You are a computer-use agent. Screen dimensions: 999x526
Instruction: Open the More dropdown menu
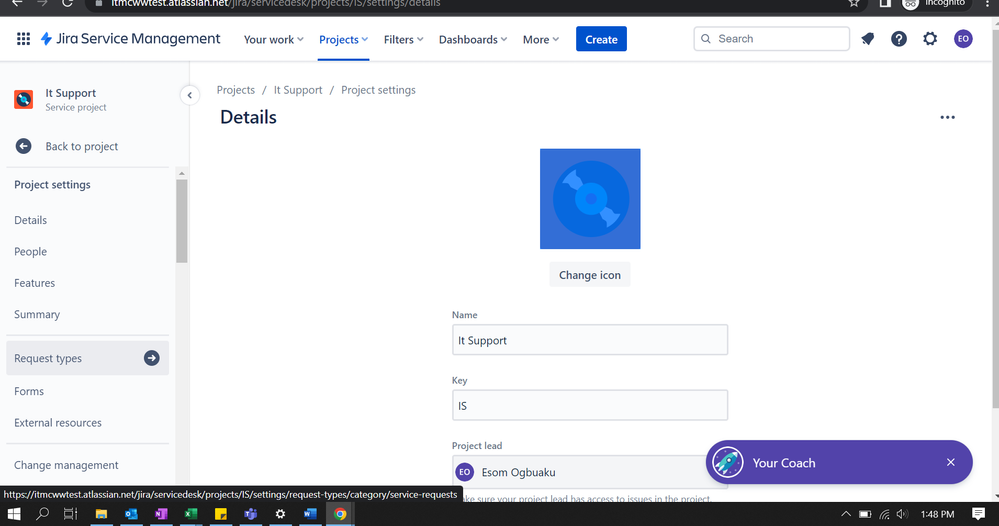[541, 39]
